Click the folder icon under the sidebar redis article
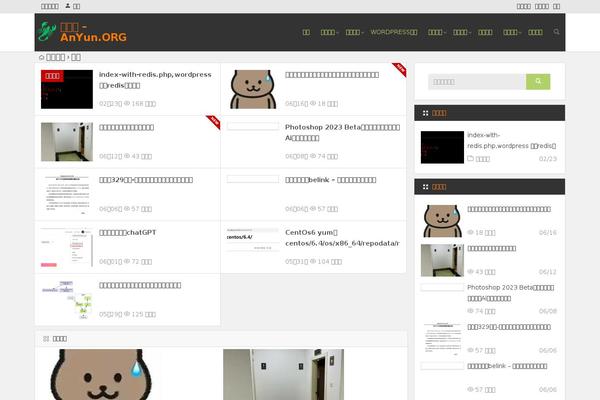600x400 pixels. (470, 158)
